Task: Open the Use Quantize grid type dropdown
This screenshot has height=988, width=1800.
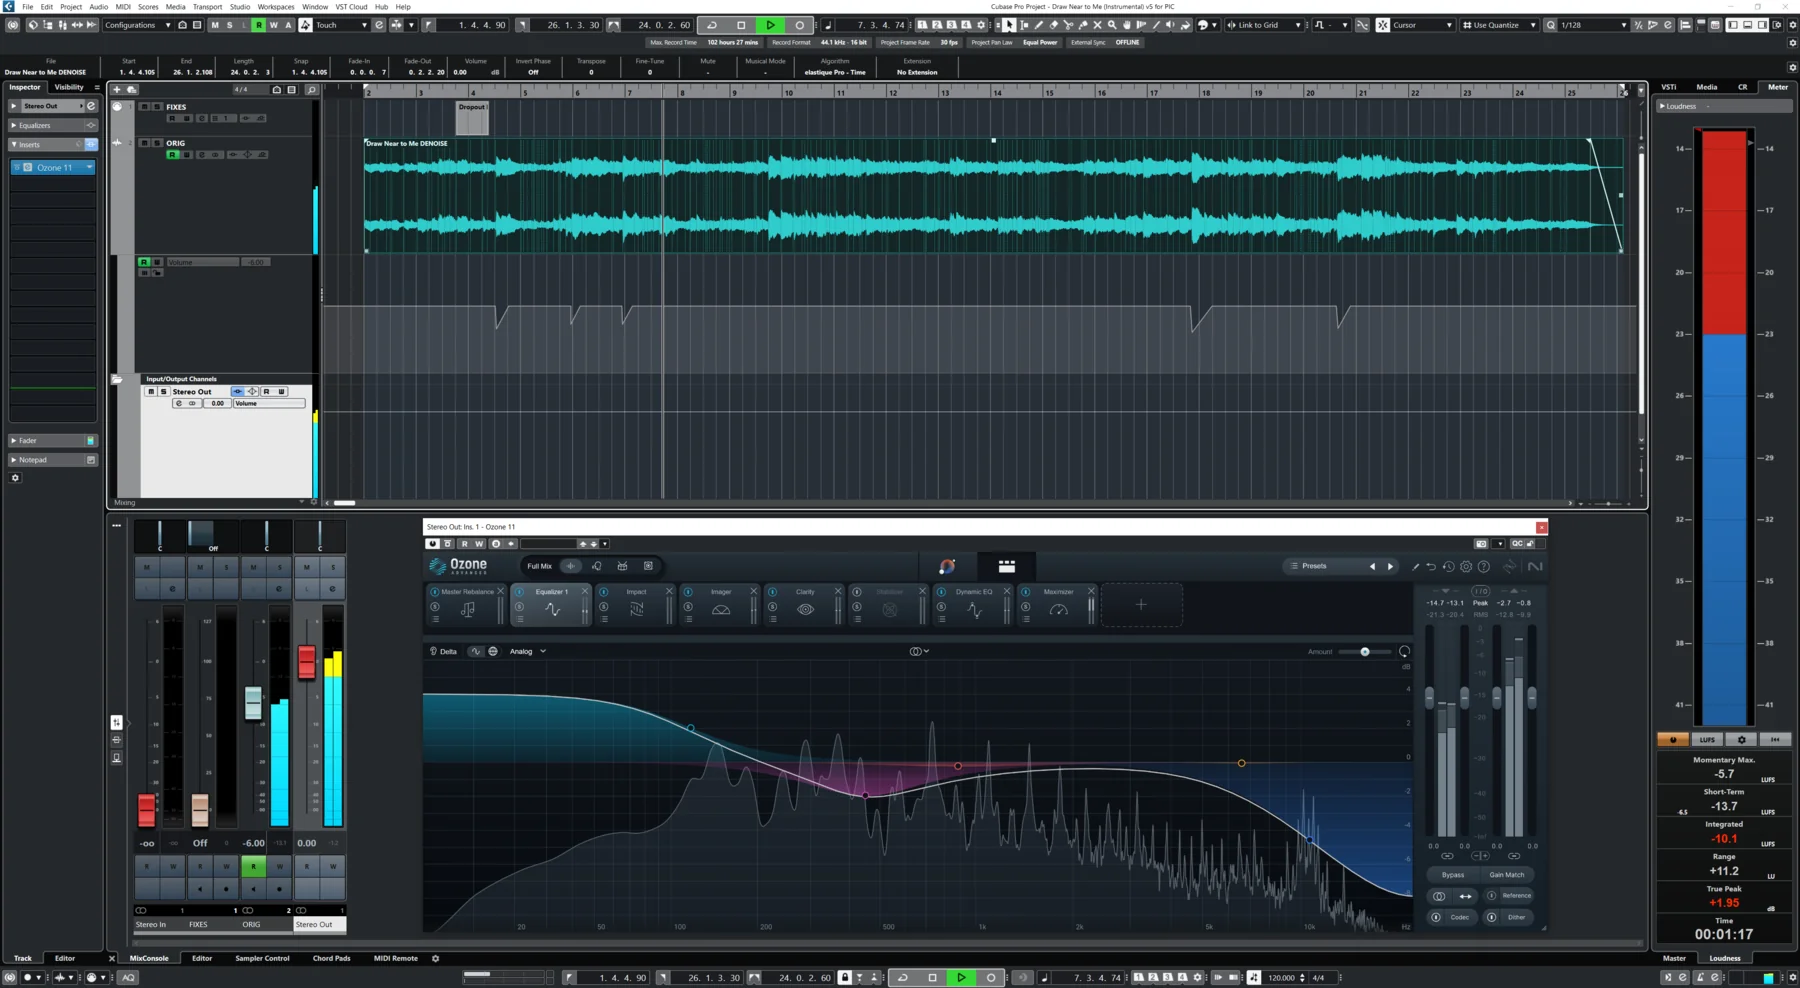Action: click(x=1498, y=25)
